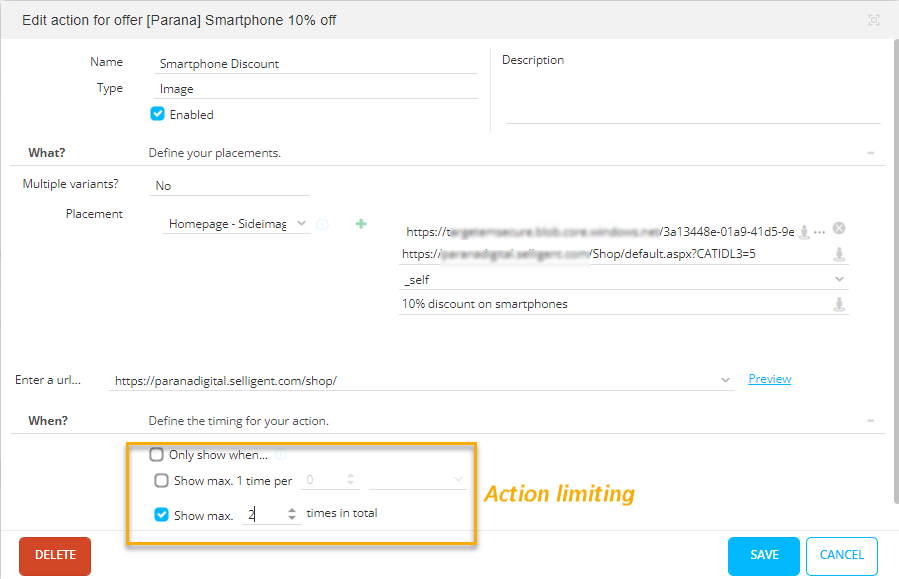Image resolution: width=899 pixels, height=579 pixels.
Task: Click the personalization icon on the discount text field
Action: [x=839, y=304]
